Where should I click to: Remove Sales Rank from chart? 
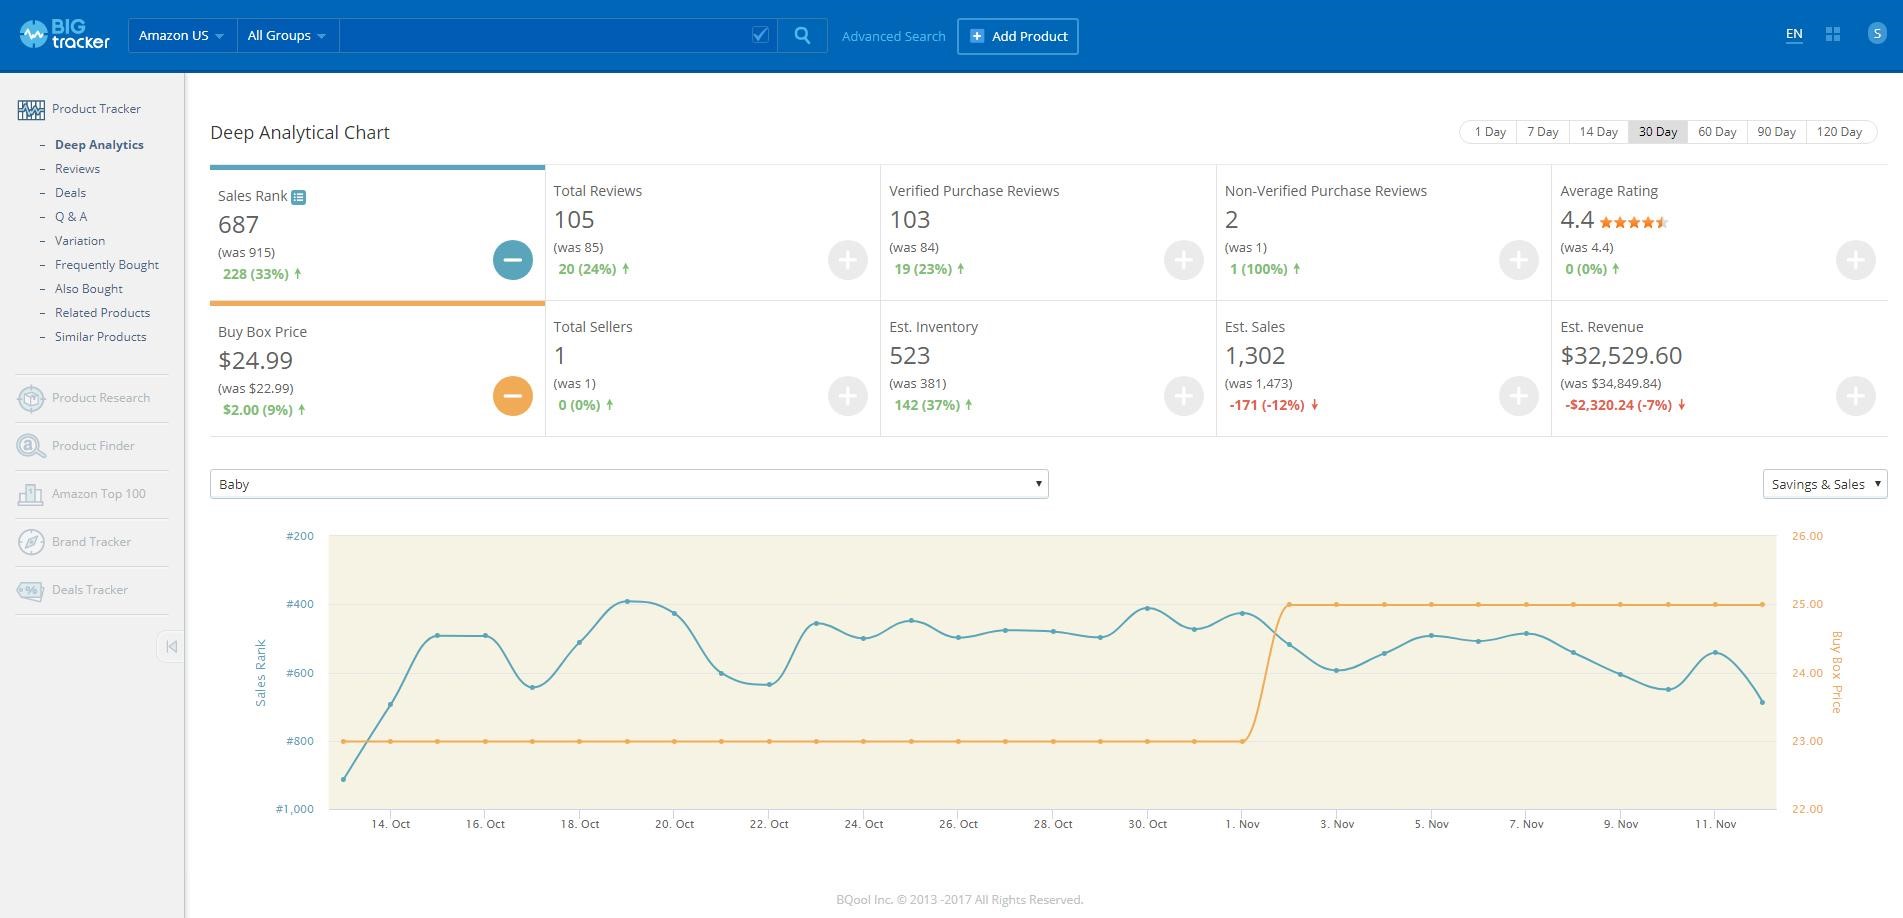tap(512, 260)
